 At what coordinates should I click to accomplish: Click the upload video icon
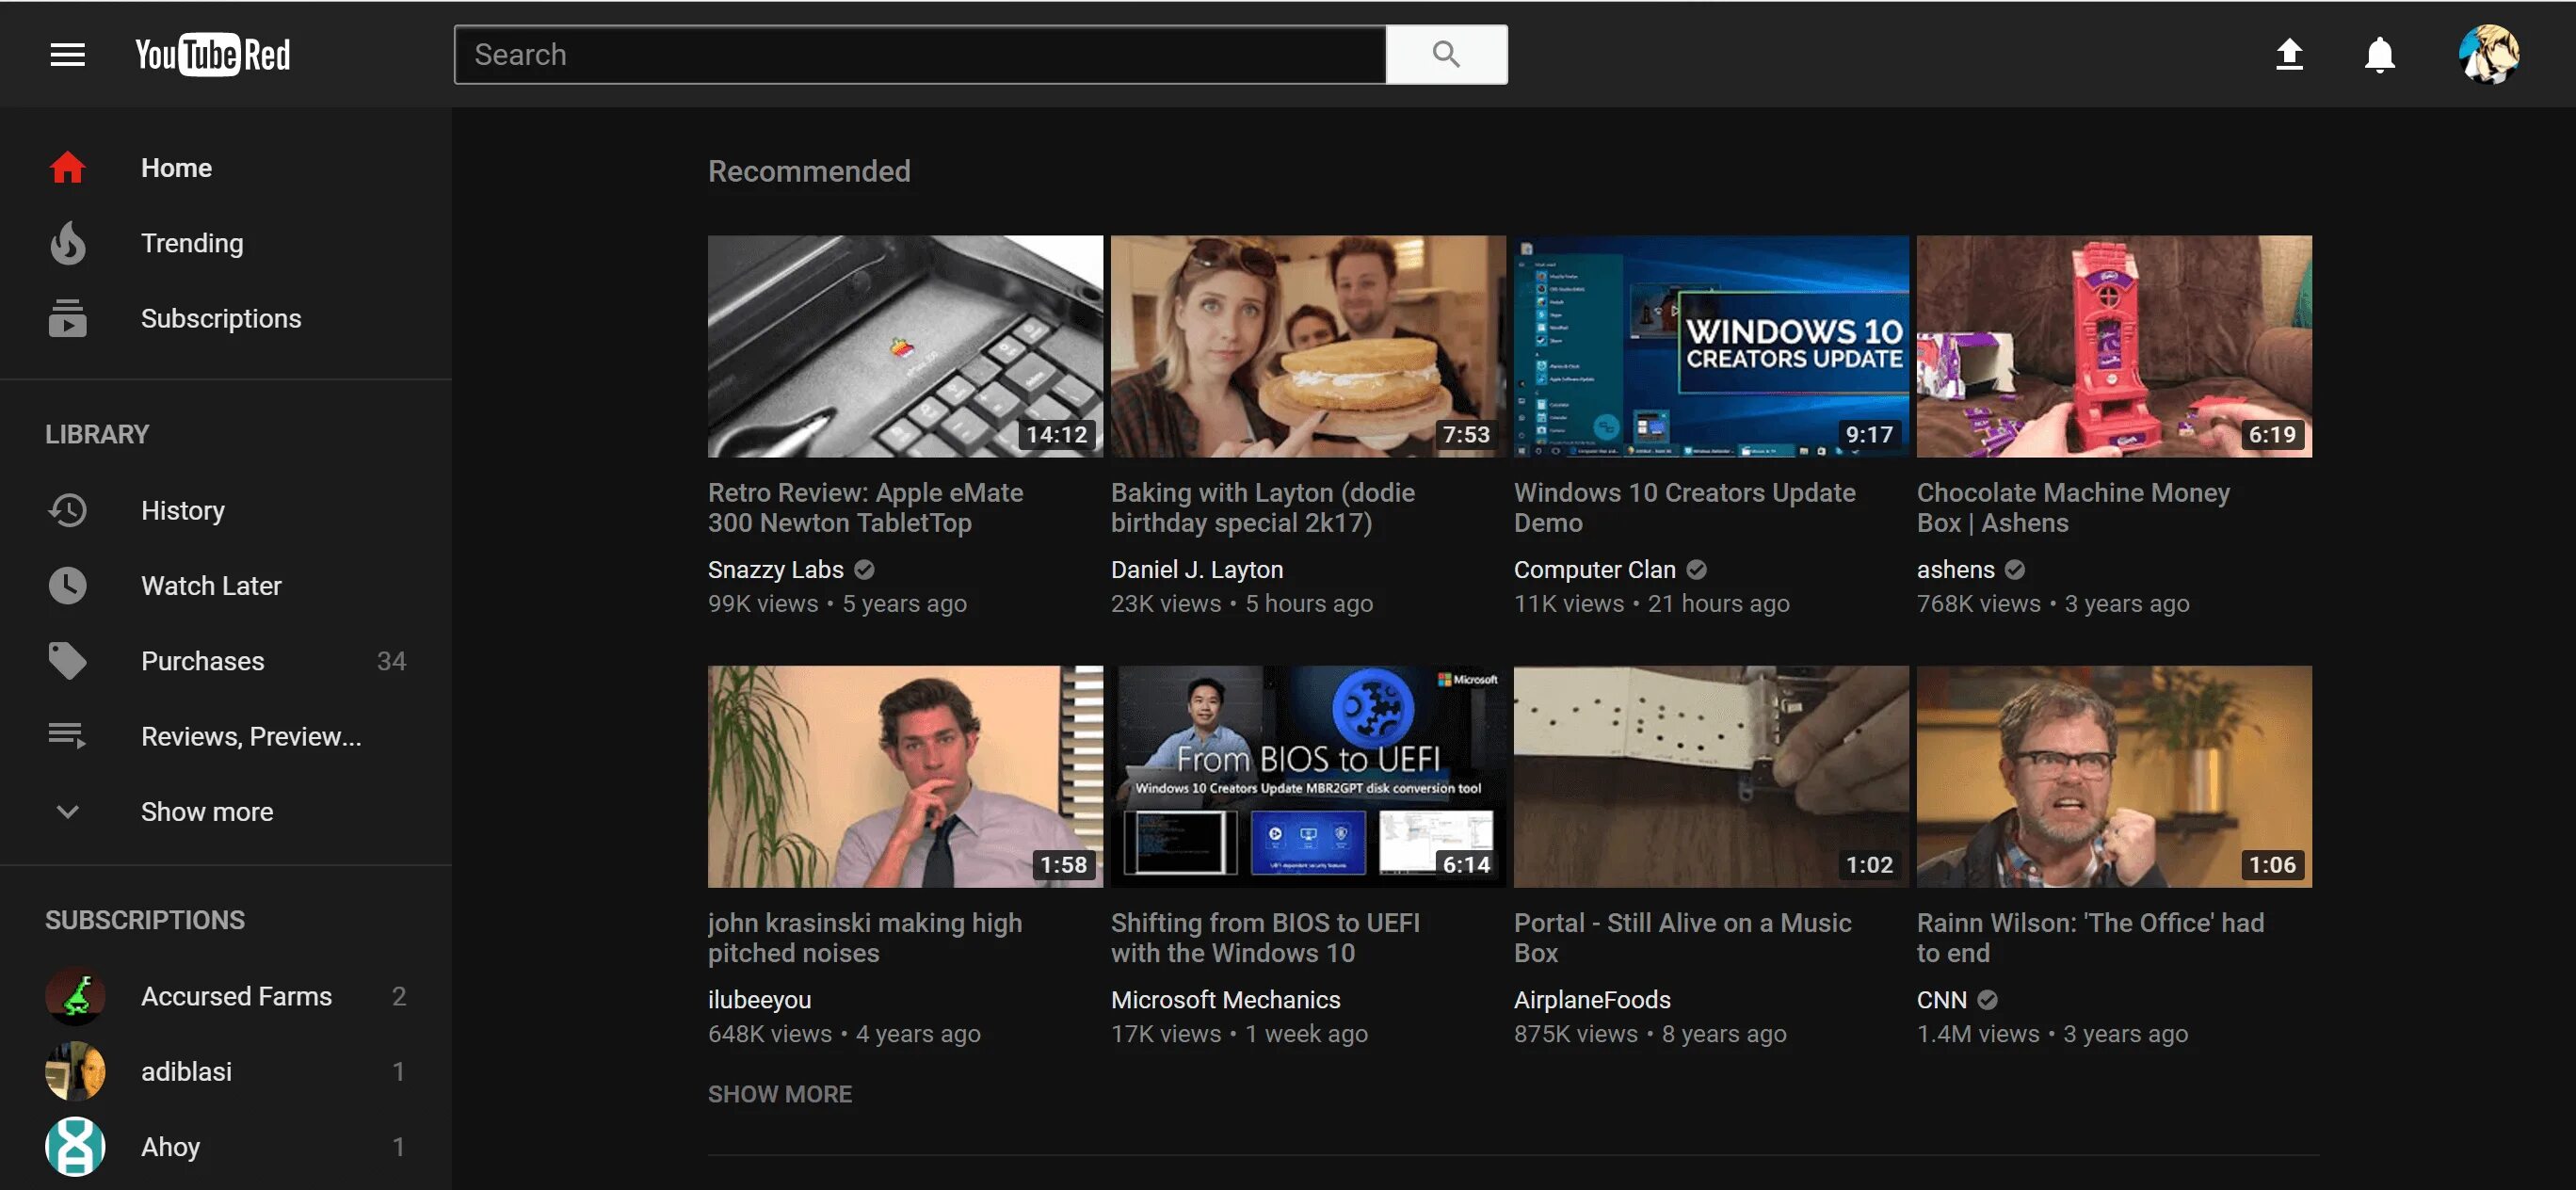point(2289,54)
